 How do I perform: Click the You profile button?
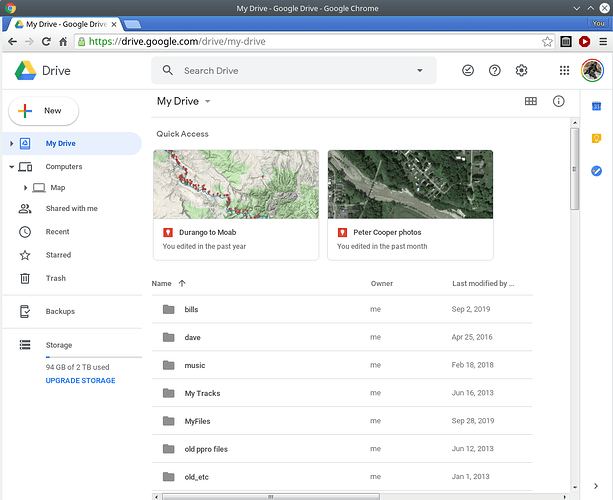click(x=598, y=23)
